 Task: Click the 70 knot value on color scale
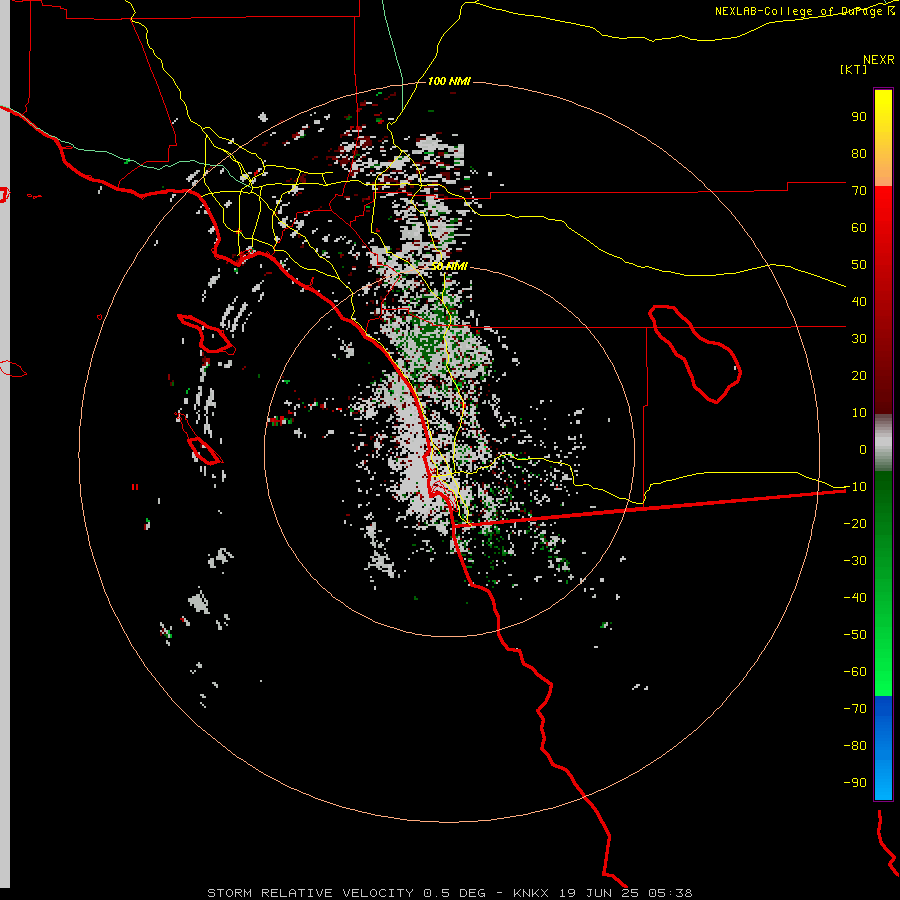click(859, 191)
